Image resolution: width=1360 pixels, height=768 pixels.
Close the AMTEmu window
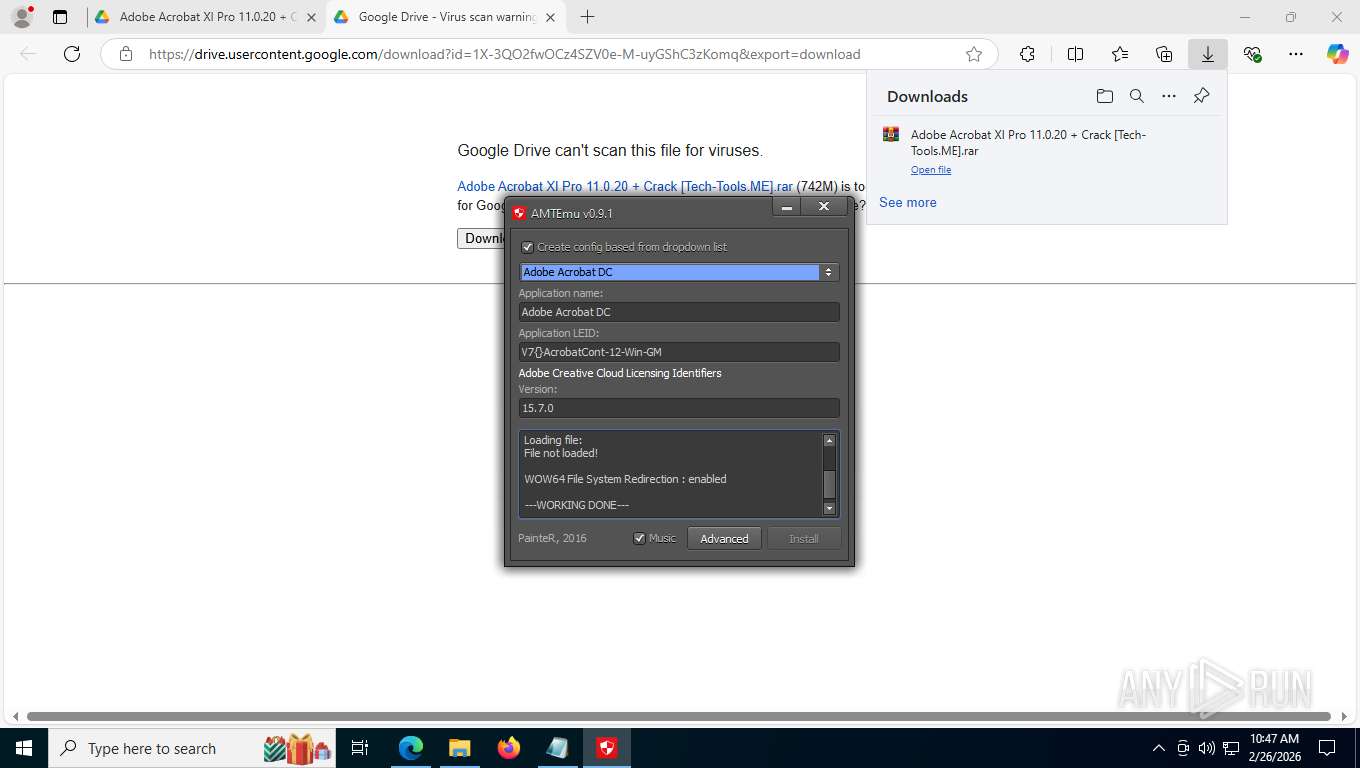point(823,207)
